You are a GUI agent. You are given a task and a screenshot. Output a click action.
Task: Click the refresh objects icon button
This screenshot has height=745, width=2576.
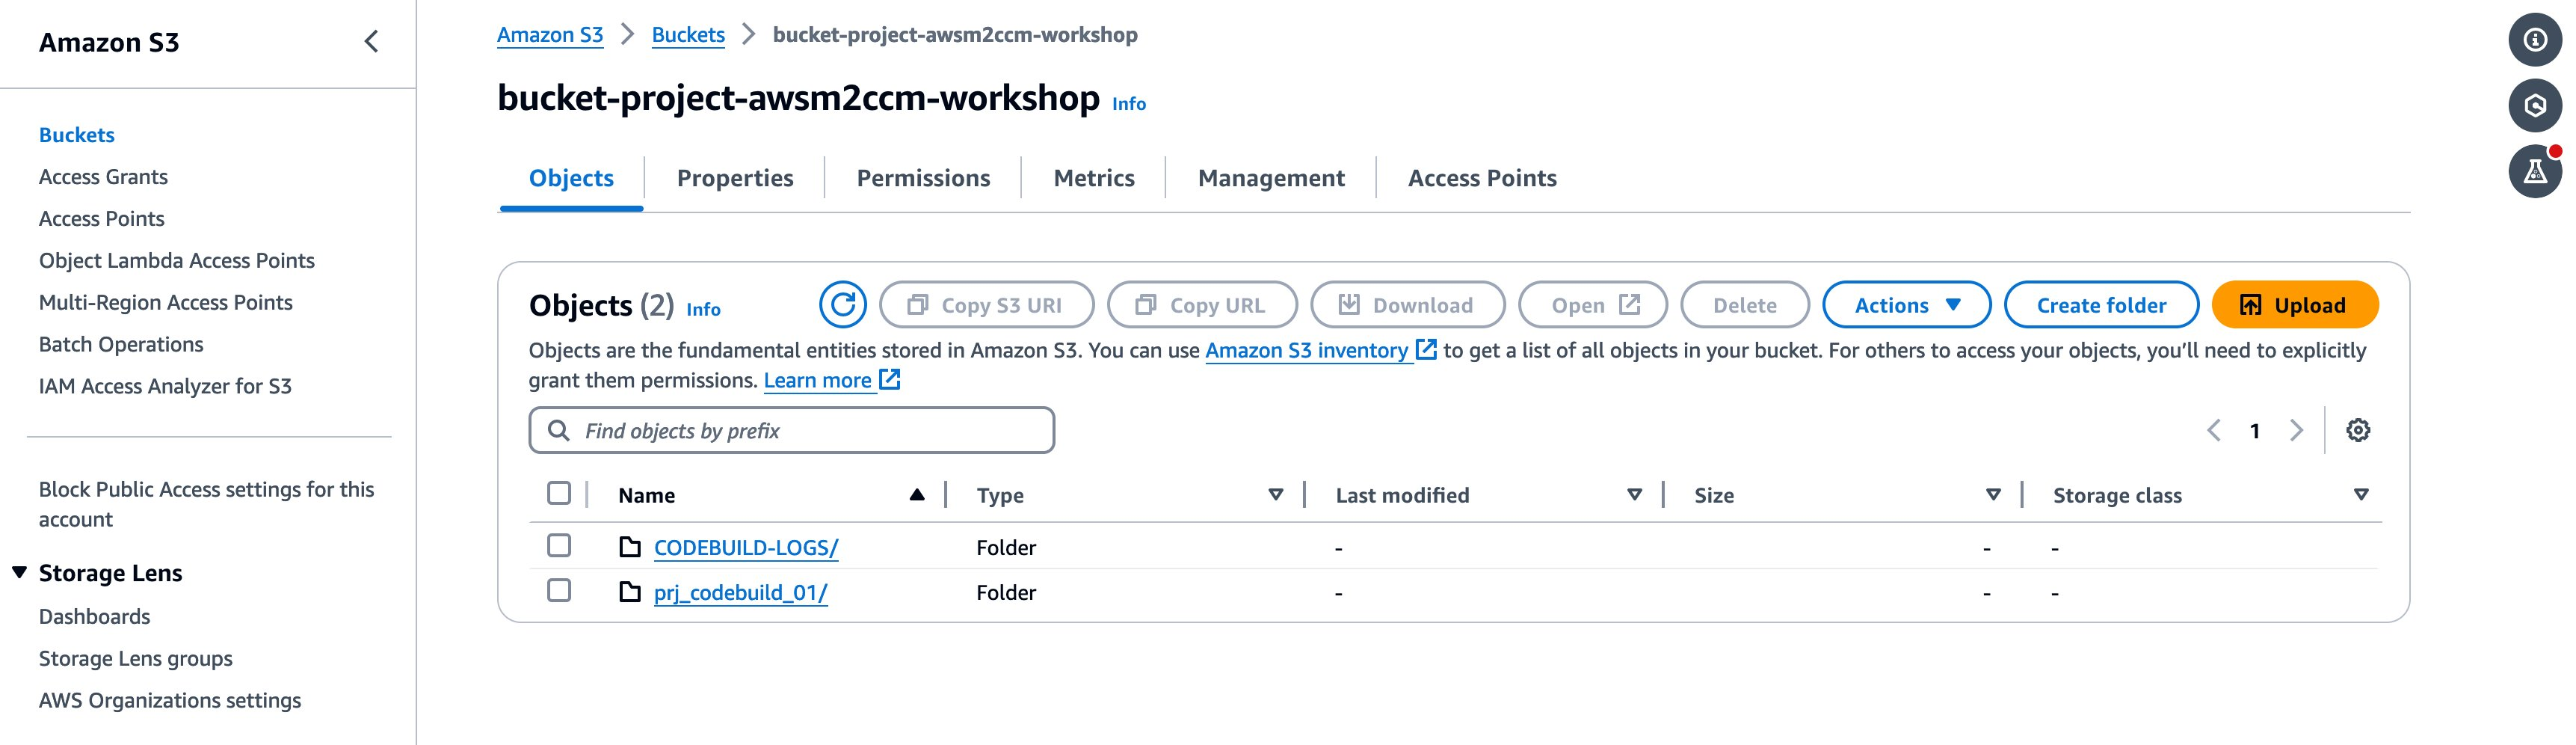pos(842,305)
